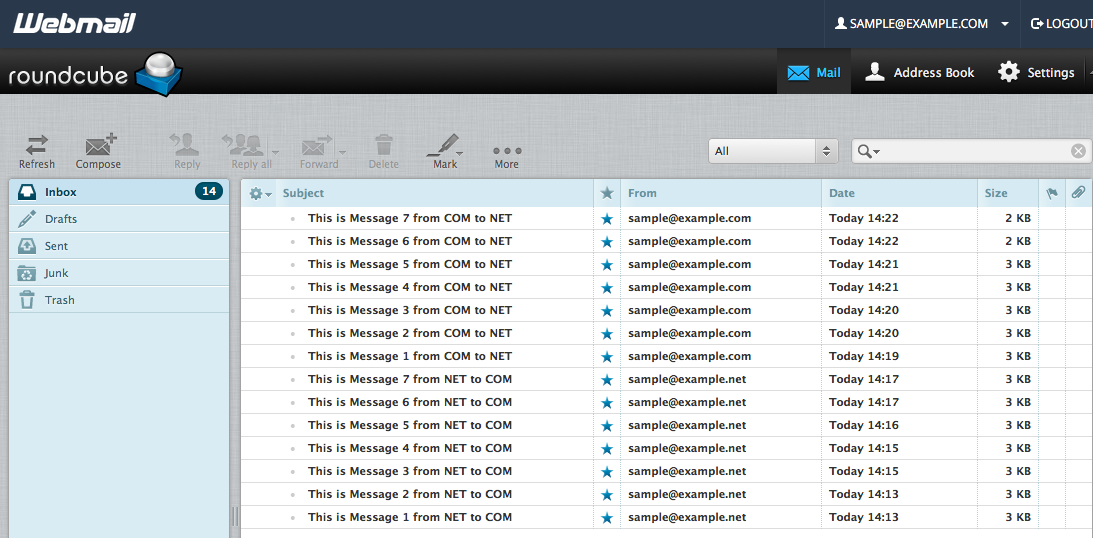The image size is (1093, 538).
Task: Select the Inbox folder
Action: click(119, 192)
